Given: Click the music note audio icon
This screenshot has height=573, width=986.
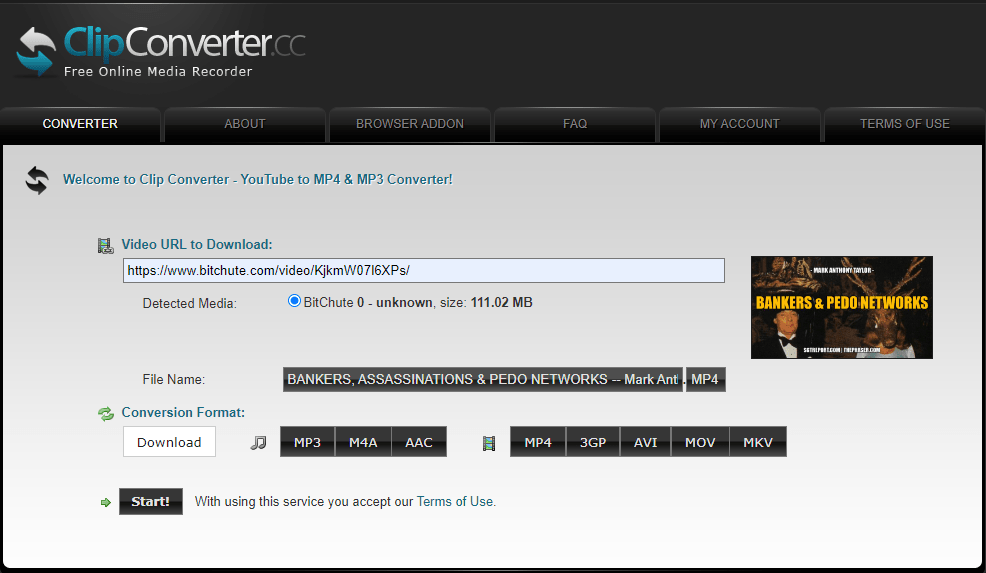Looking at the screenshot, I should pyautogui.click(x=258, y=442).
